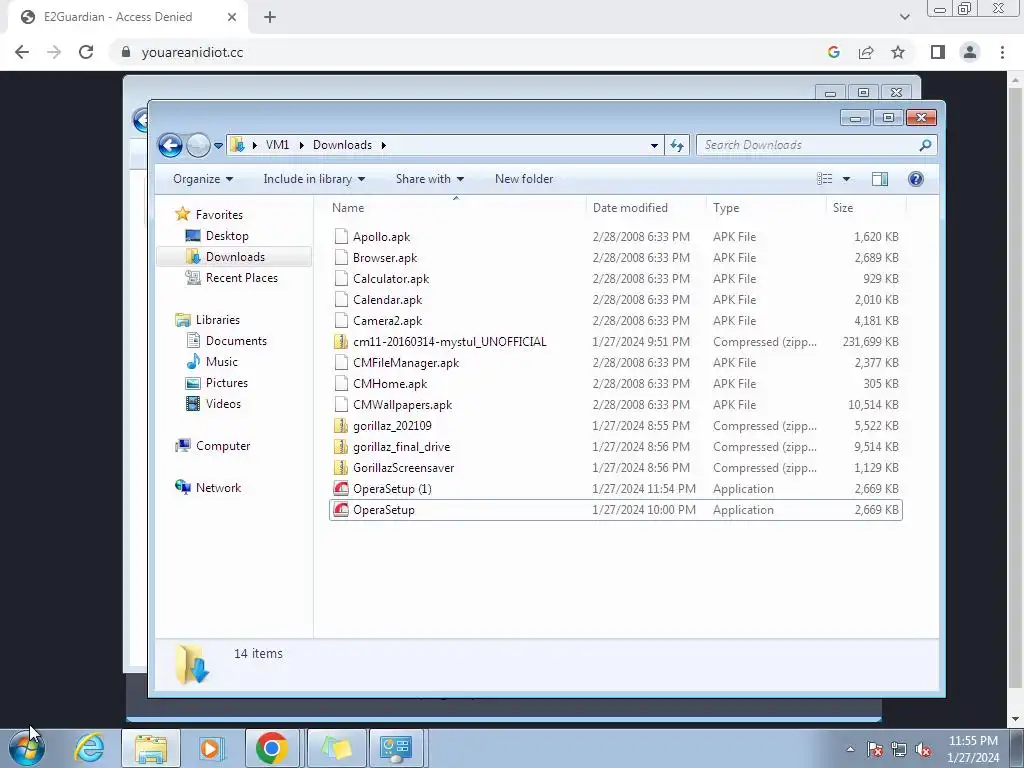
Task: Select the OperaSetup (1) application icon
Action: [341, 488]
